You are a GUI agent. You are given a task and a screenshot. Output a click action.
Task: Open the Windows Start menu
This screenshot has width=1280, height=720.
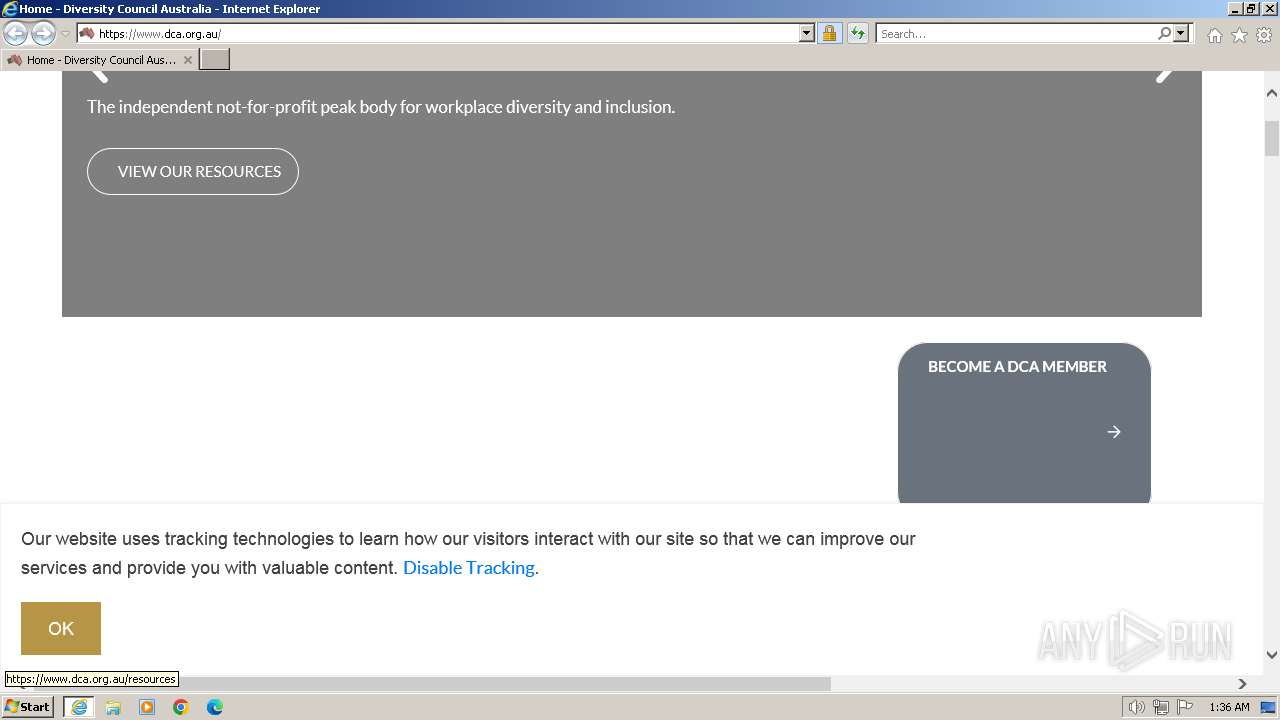(x=27, y=707)
